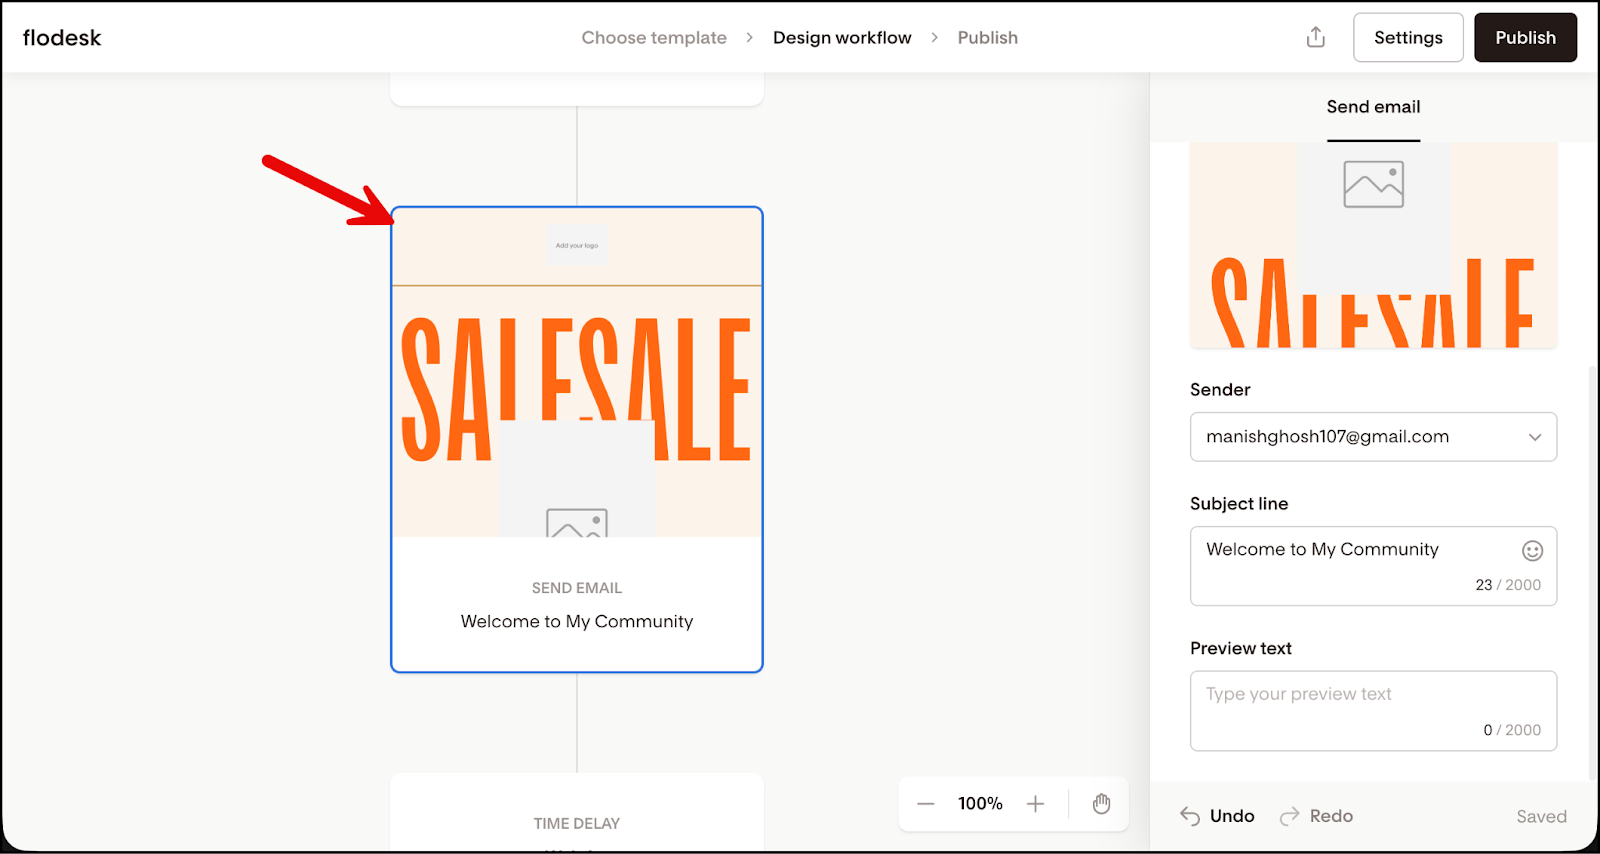Image resolution: width=1600 pixels, height=854 pixels.
Task: Click the 100% zoom level
Action: (980, 804)
